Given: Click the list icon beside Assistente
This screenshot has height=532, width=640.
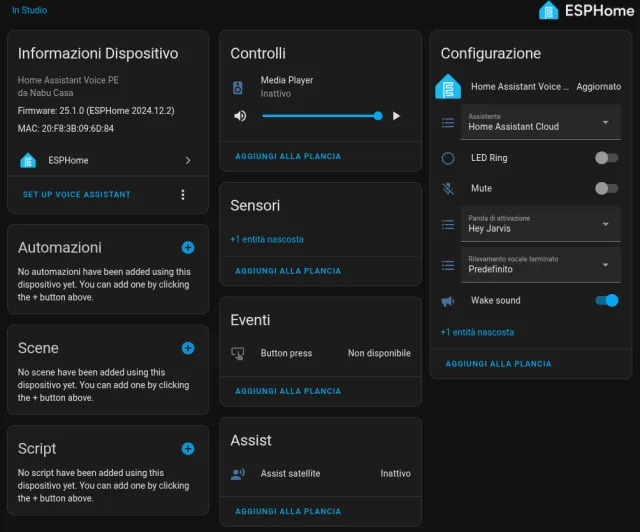Looking at the screenshot, I should (x=448, y=122).
